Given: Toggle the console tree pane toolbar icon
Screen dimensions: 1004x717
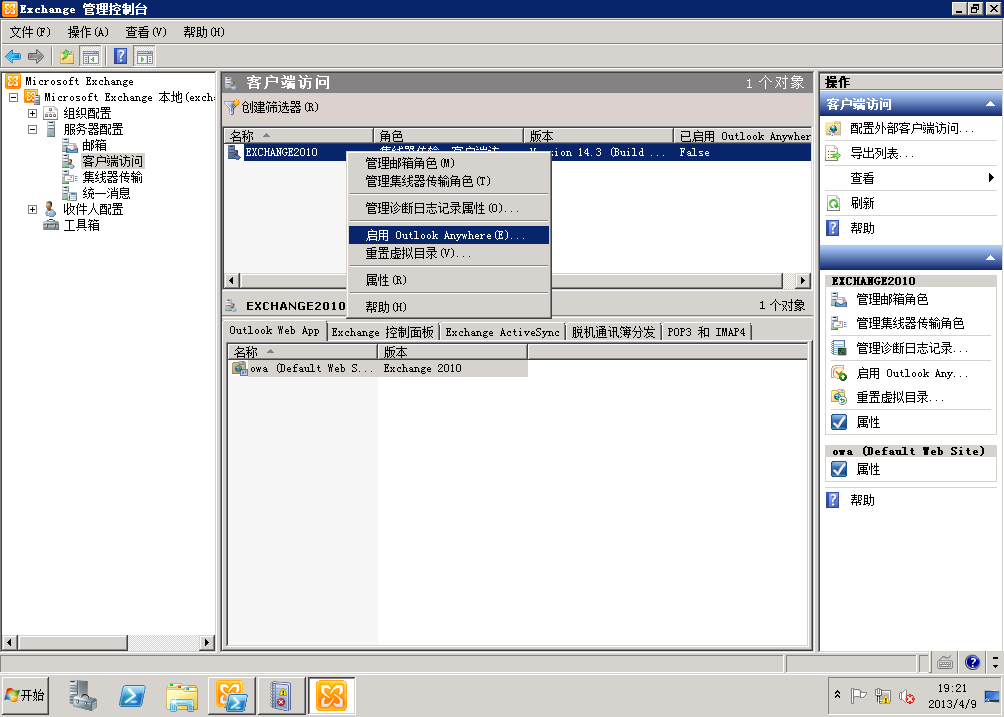Looking at the screenshot, I should click(x=90, y=56).
